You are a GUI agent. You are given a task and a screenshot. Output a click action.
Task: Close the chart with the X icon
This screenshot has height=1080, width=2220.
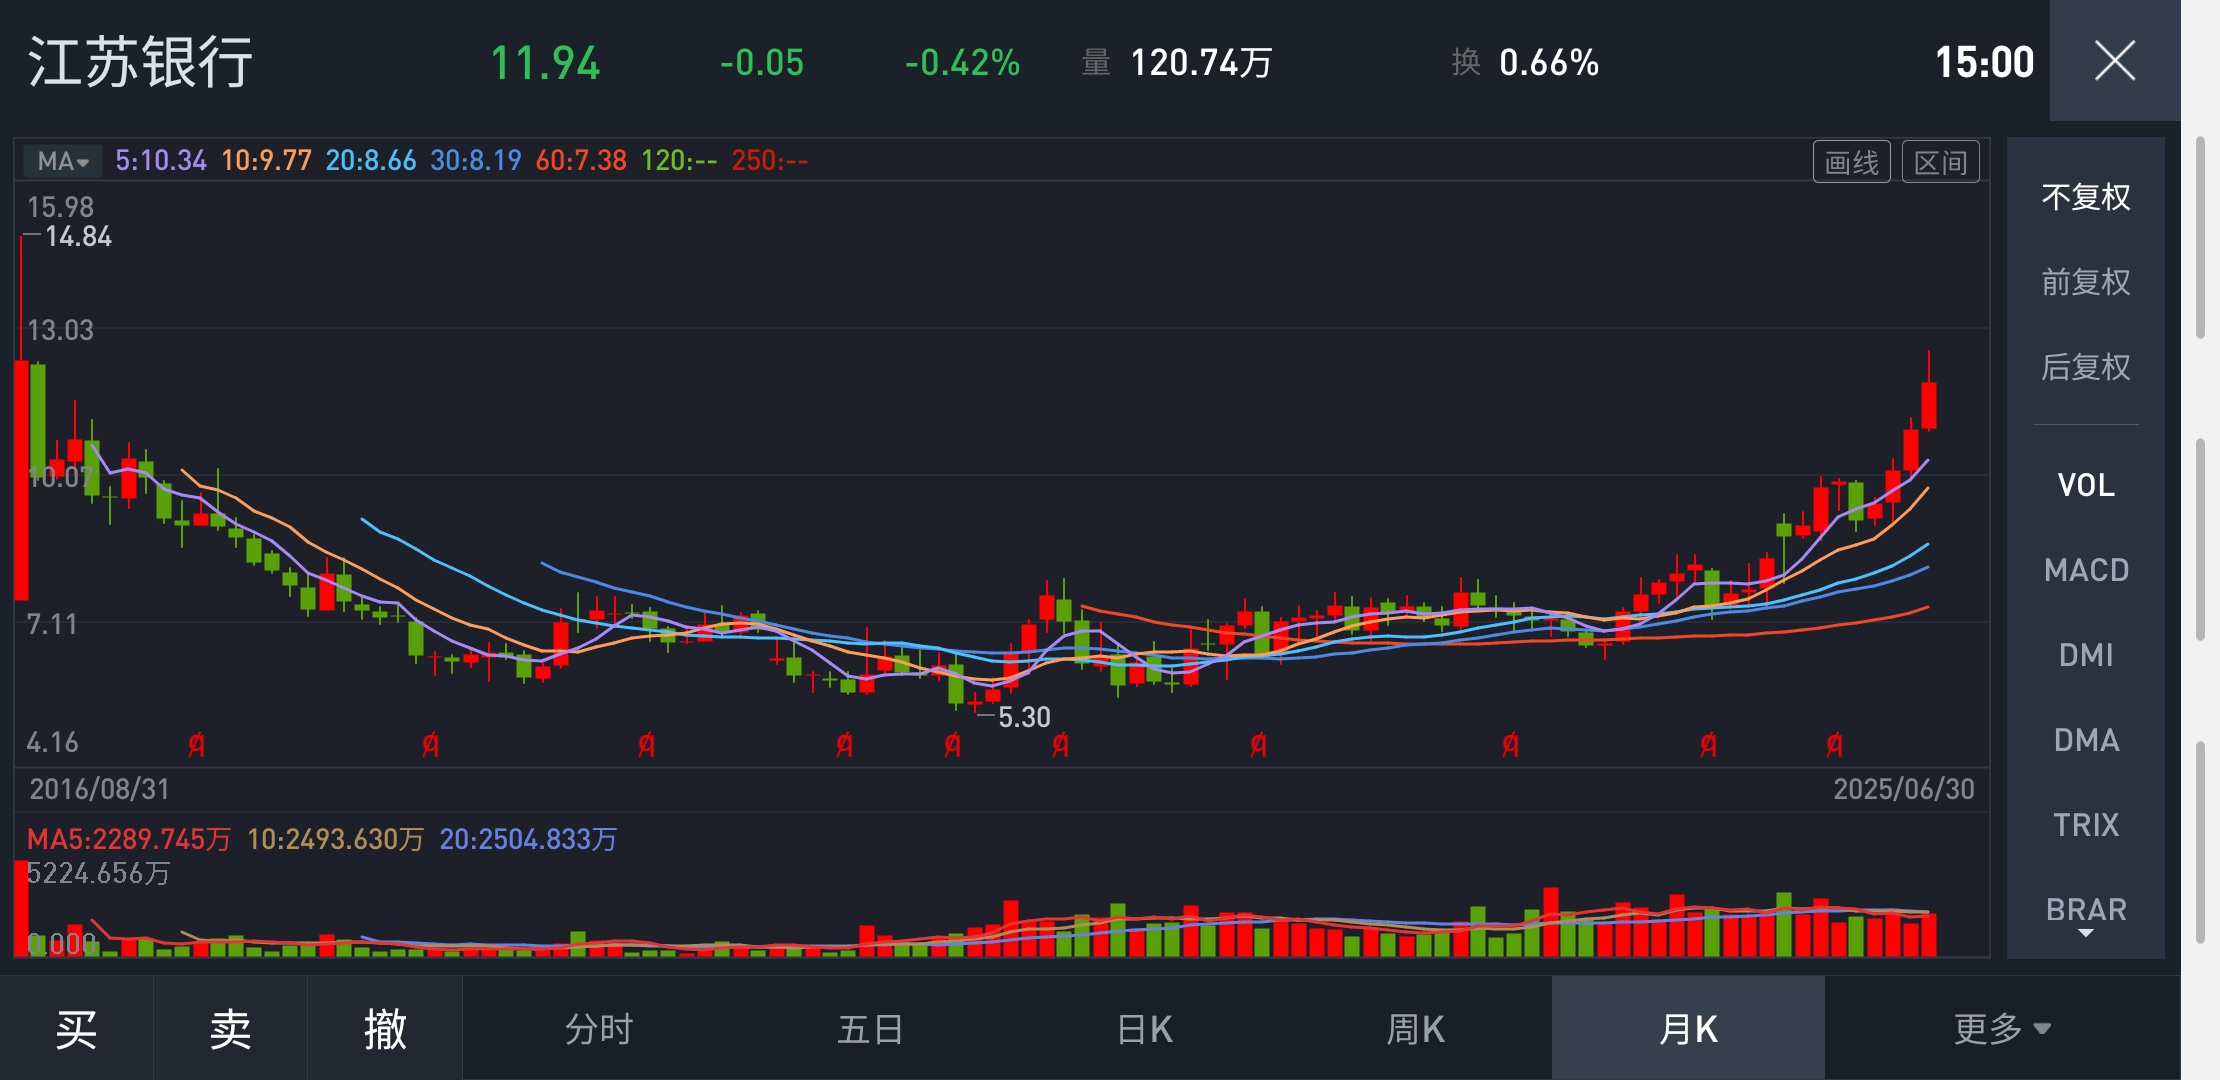click(x=2115, y=61)
